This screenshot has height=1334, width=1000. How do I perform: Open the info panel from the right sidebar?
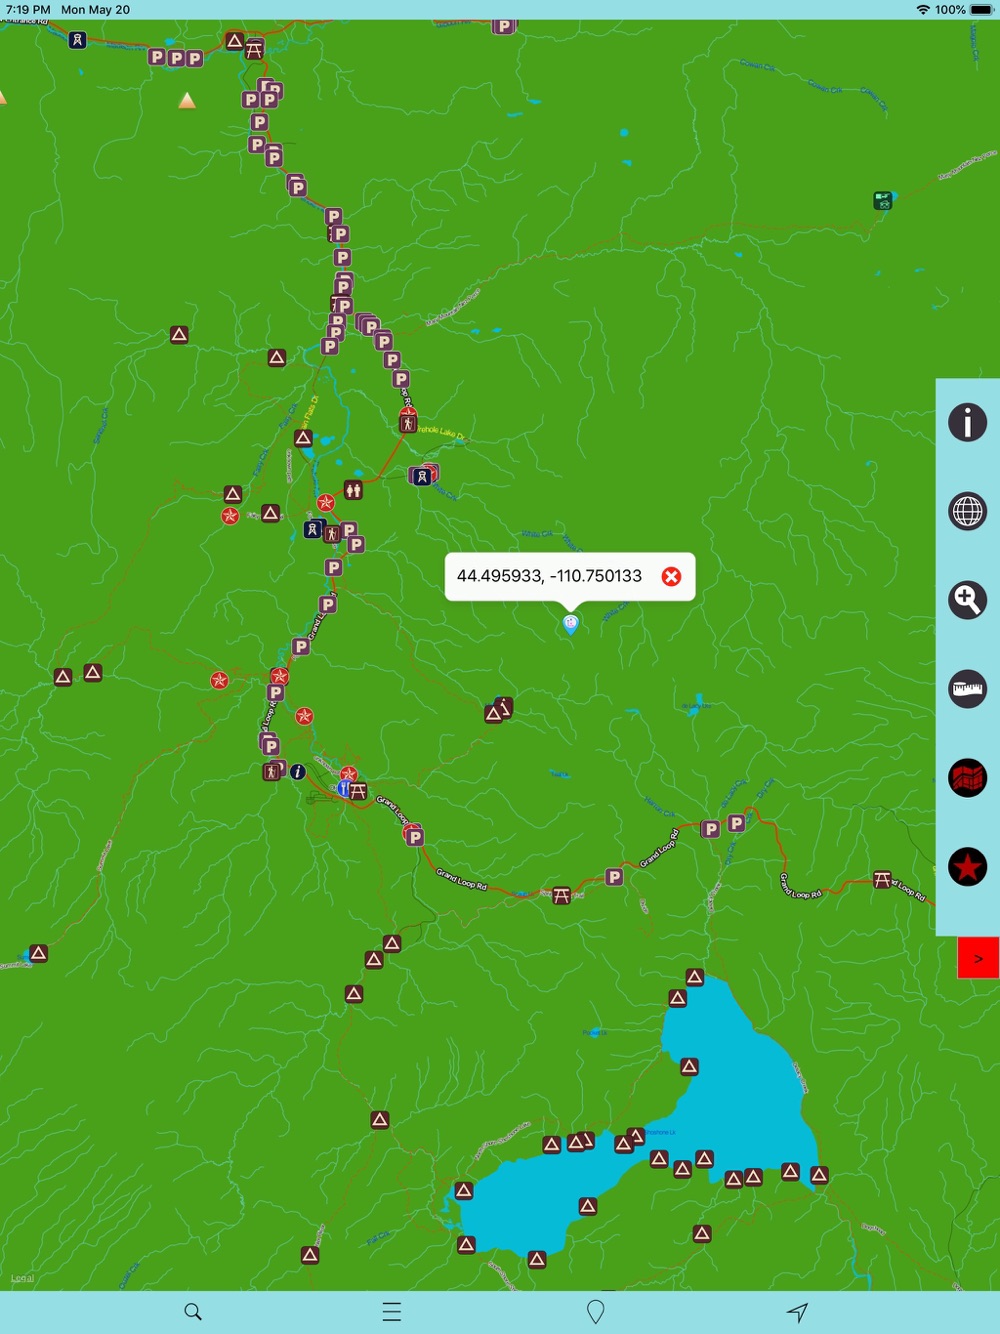click(x=967, y=422)
